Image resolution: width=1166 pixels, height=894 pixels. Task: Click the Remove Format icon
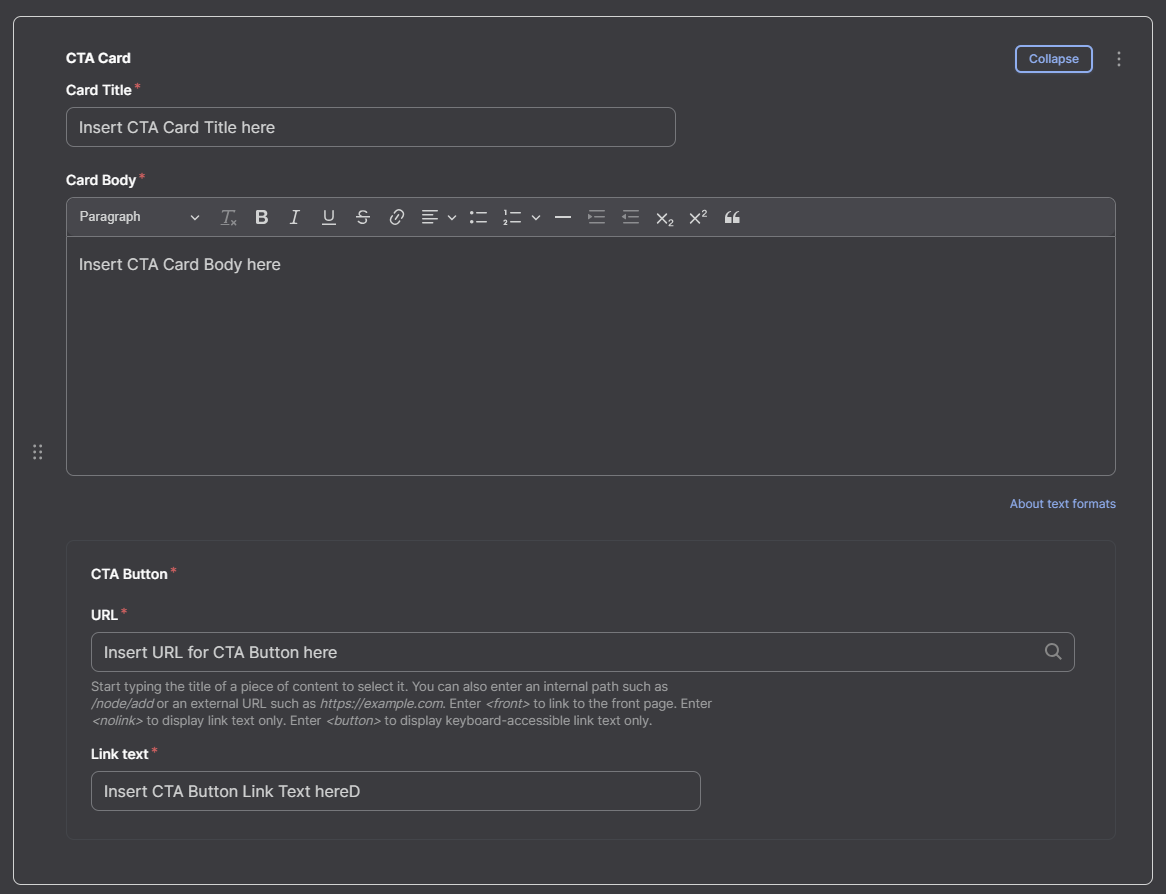click(x=228, y=217)
